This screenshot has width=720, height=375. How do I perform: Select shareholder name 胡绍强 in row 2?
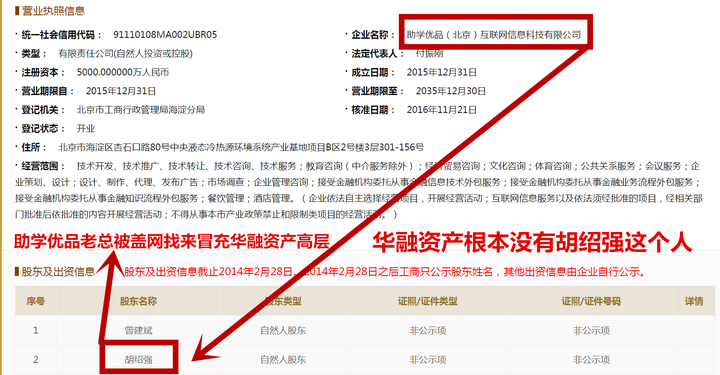coord(138,359)
